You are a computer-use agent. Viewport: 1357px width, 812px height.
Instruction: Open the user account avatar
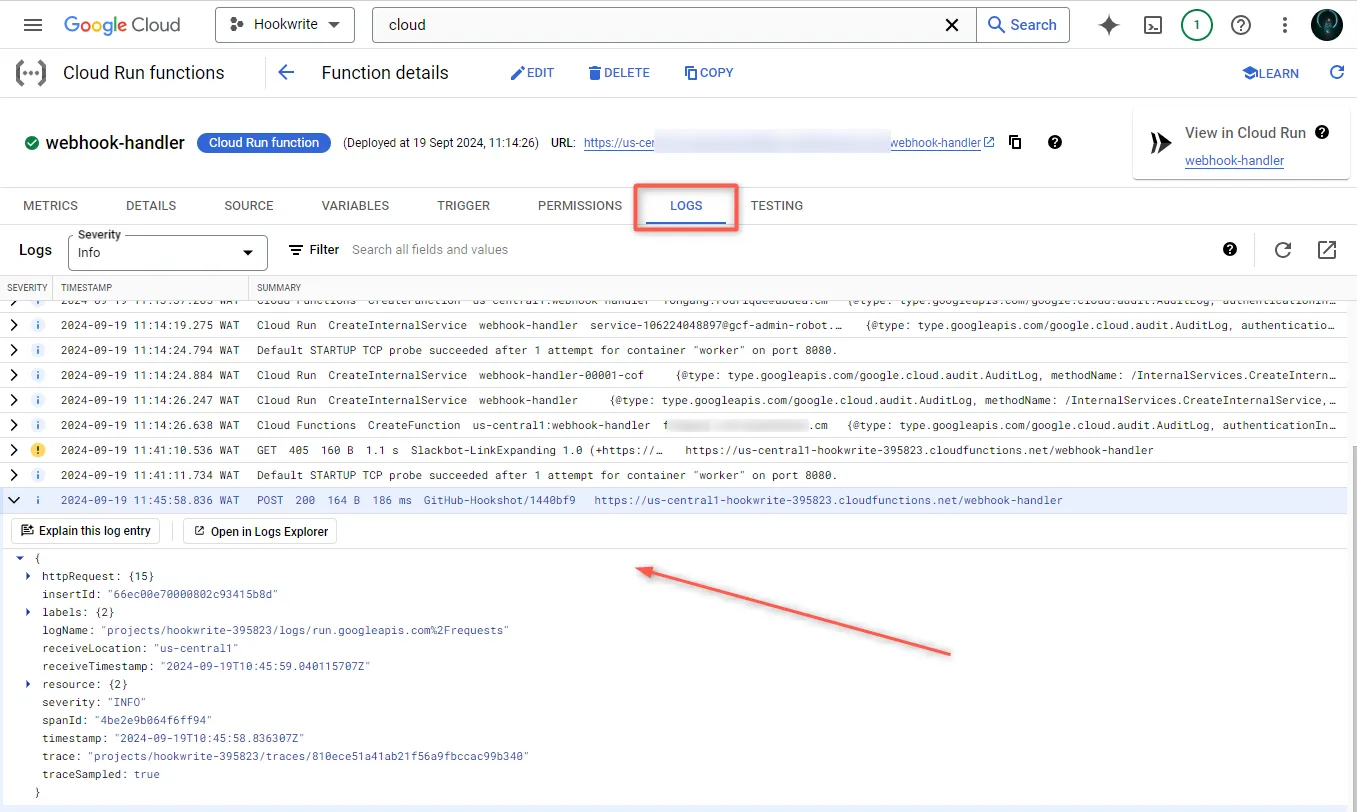coord(1327,25)
